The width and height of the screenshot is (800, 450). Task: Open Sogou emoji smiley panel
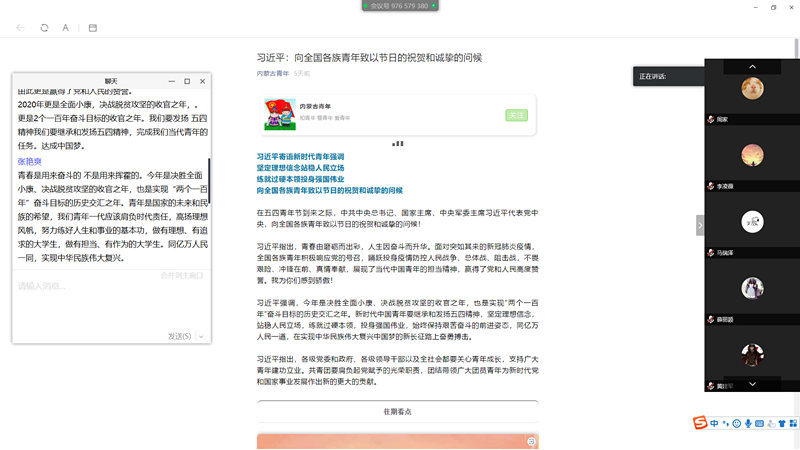pos(737,423)
